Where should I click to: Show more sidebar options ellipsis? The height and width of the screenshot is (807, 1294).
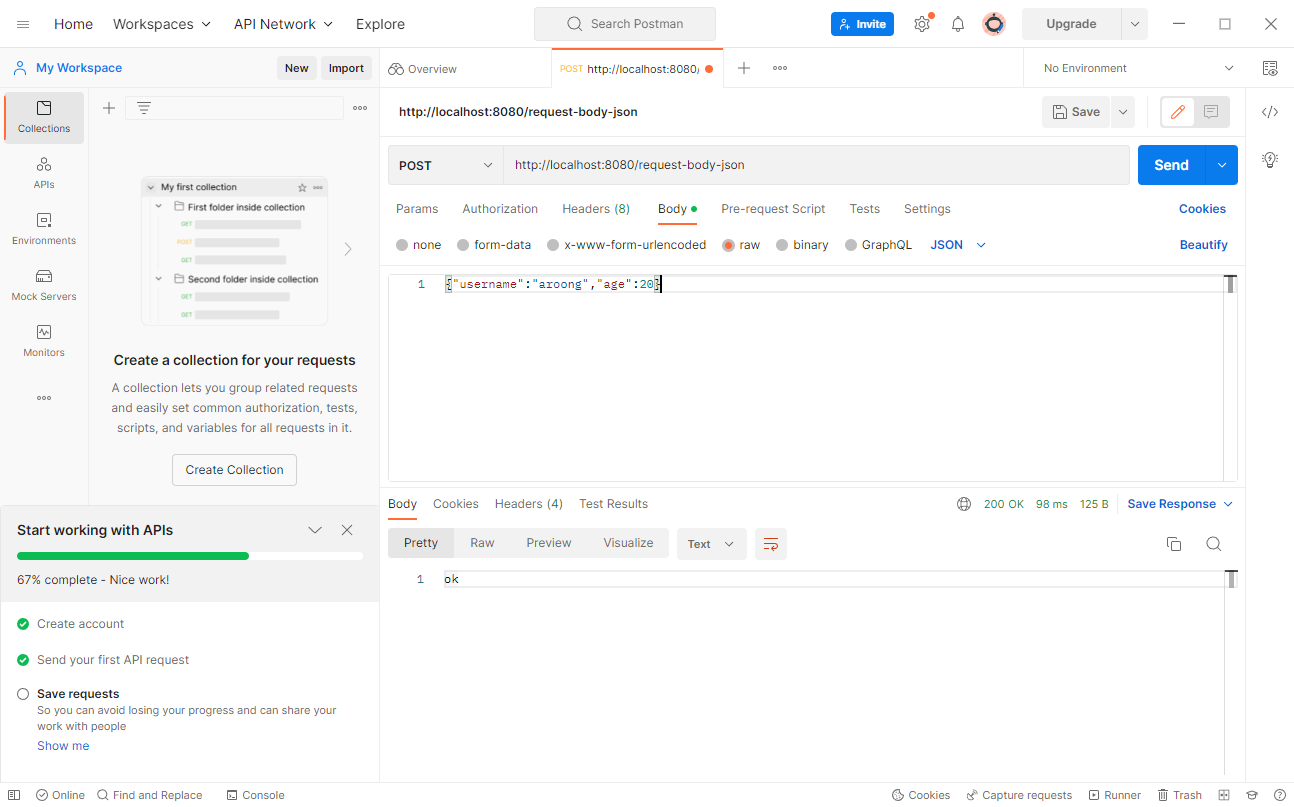pyautogui.click(x=44, y=398)
